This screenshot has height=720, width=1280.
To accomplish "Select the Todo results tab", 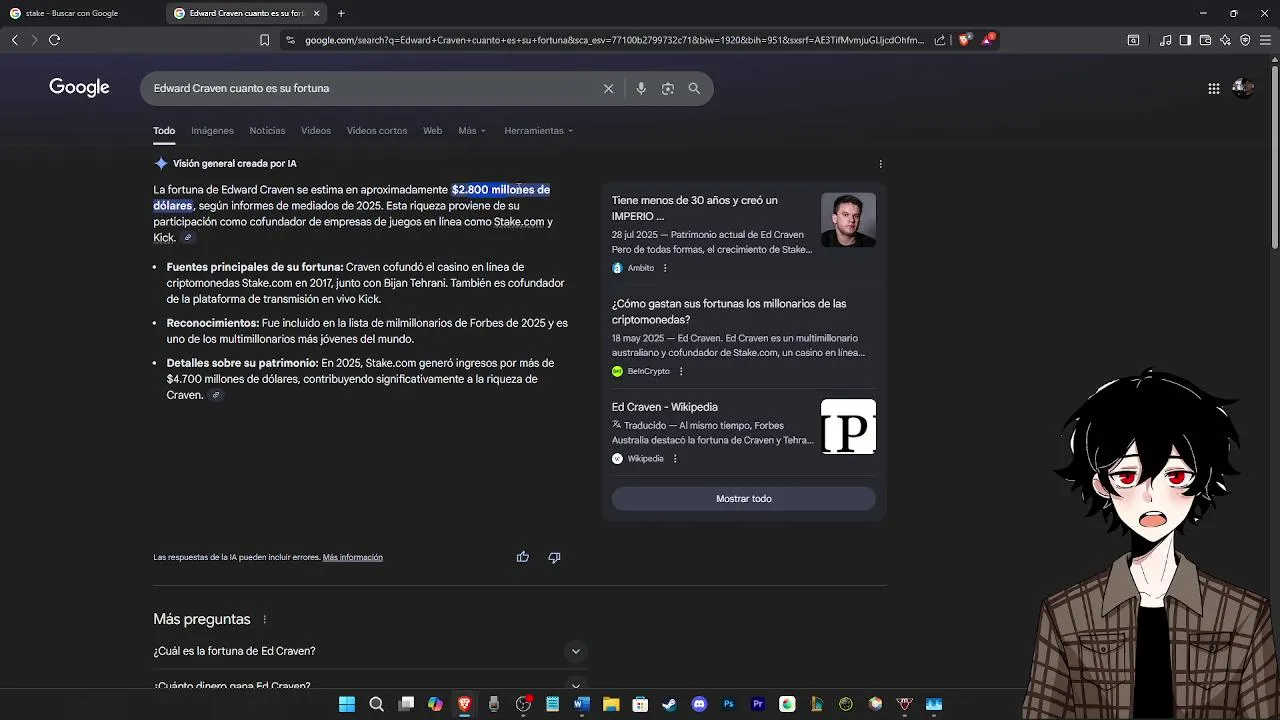I will (x=164, y=131).
